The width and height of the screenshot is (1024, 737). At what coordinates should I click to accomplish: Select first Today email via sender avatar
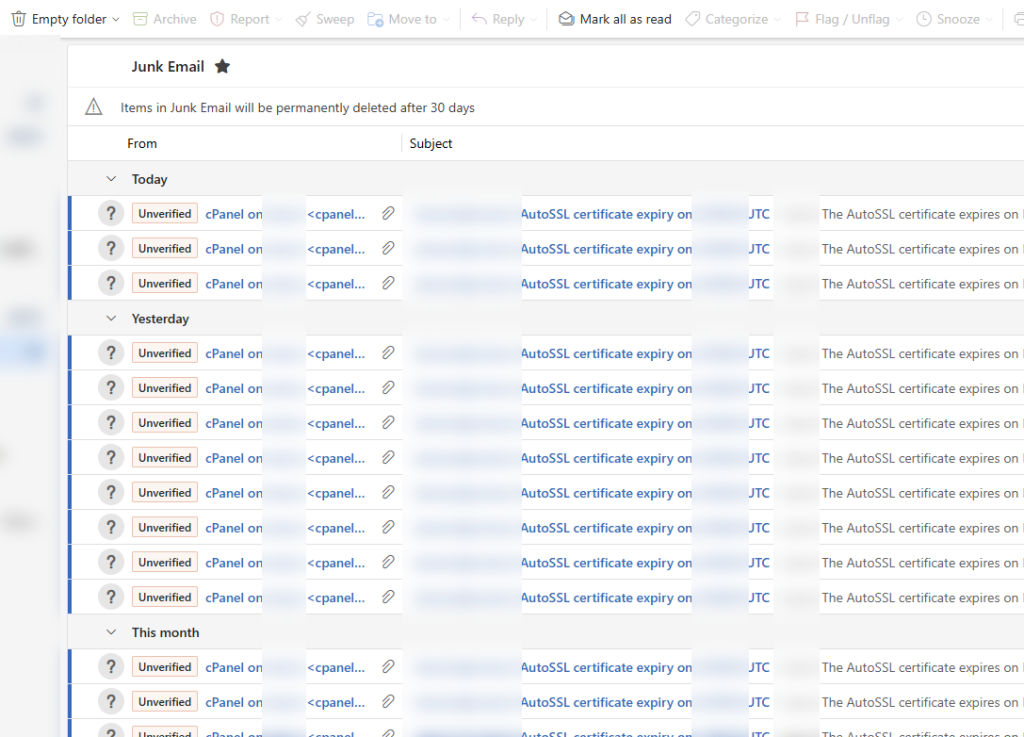tap(111, 213)
